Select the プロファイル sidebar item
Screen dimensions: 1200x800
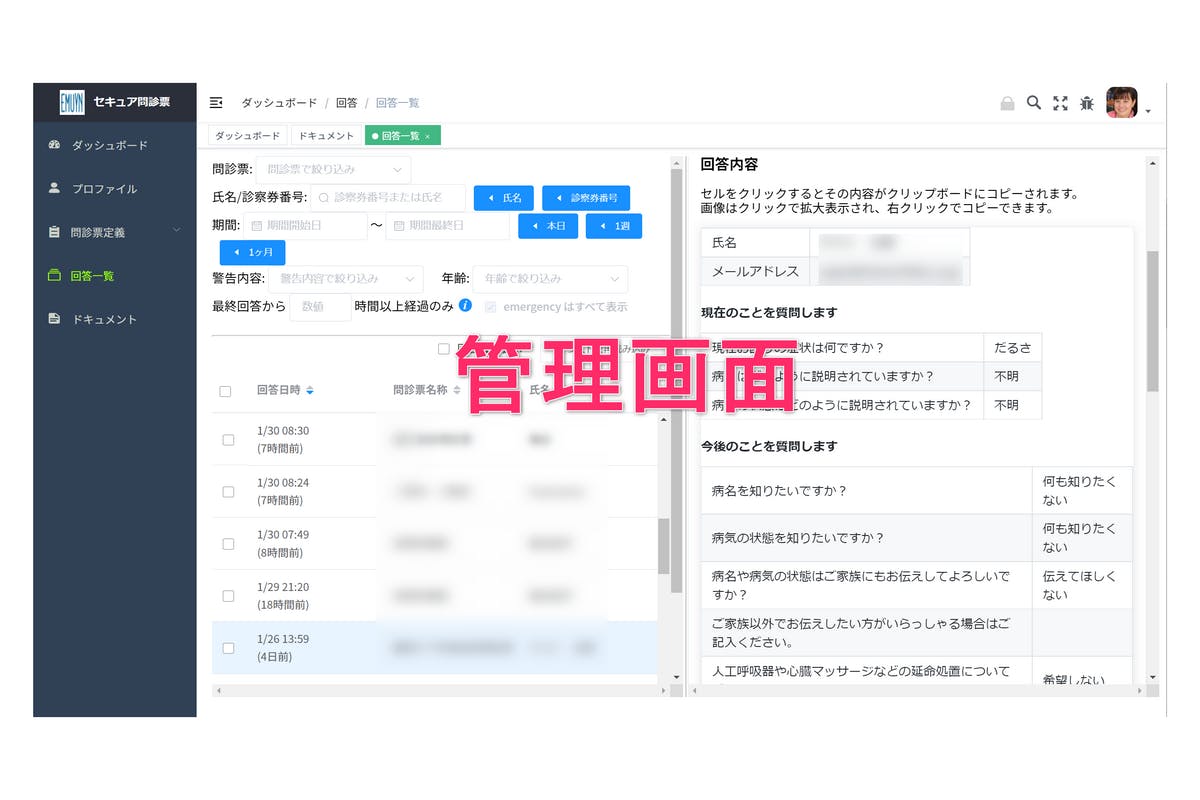coord(89,188)
